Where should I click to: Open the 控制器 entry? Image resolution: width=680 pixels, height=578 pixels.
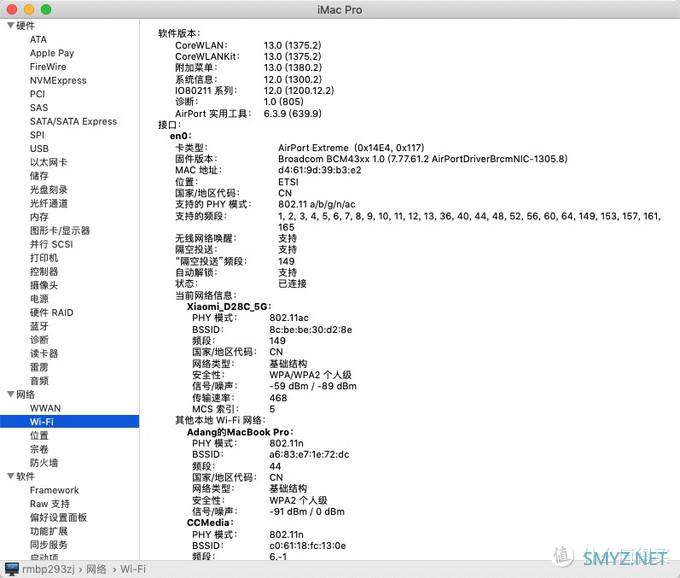point(44,271)
